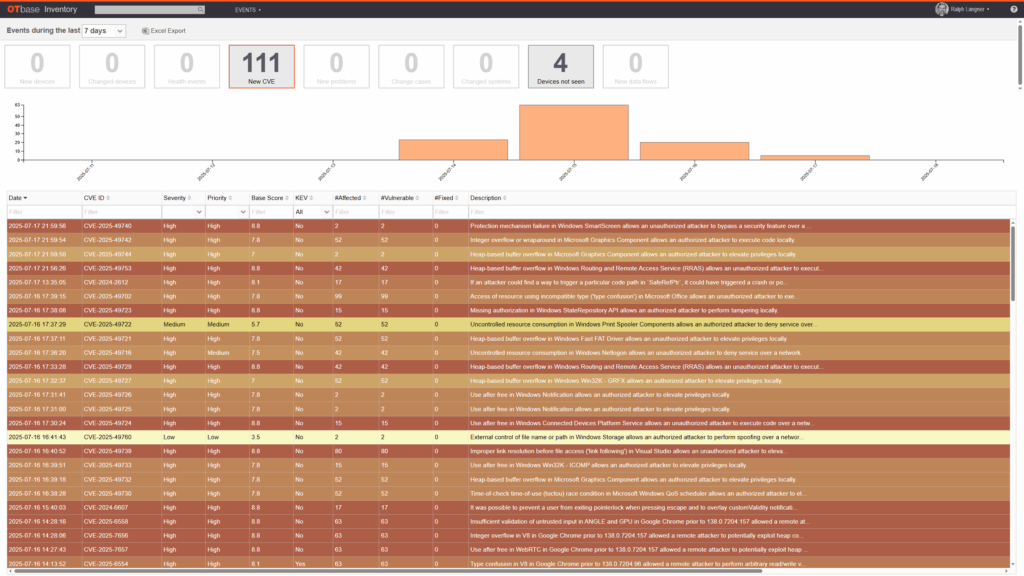1024x576 pixels.
Task: Click the New CVE counter tile
Action: tap(263, 66)
